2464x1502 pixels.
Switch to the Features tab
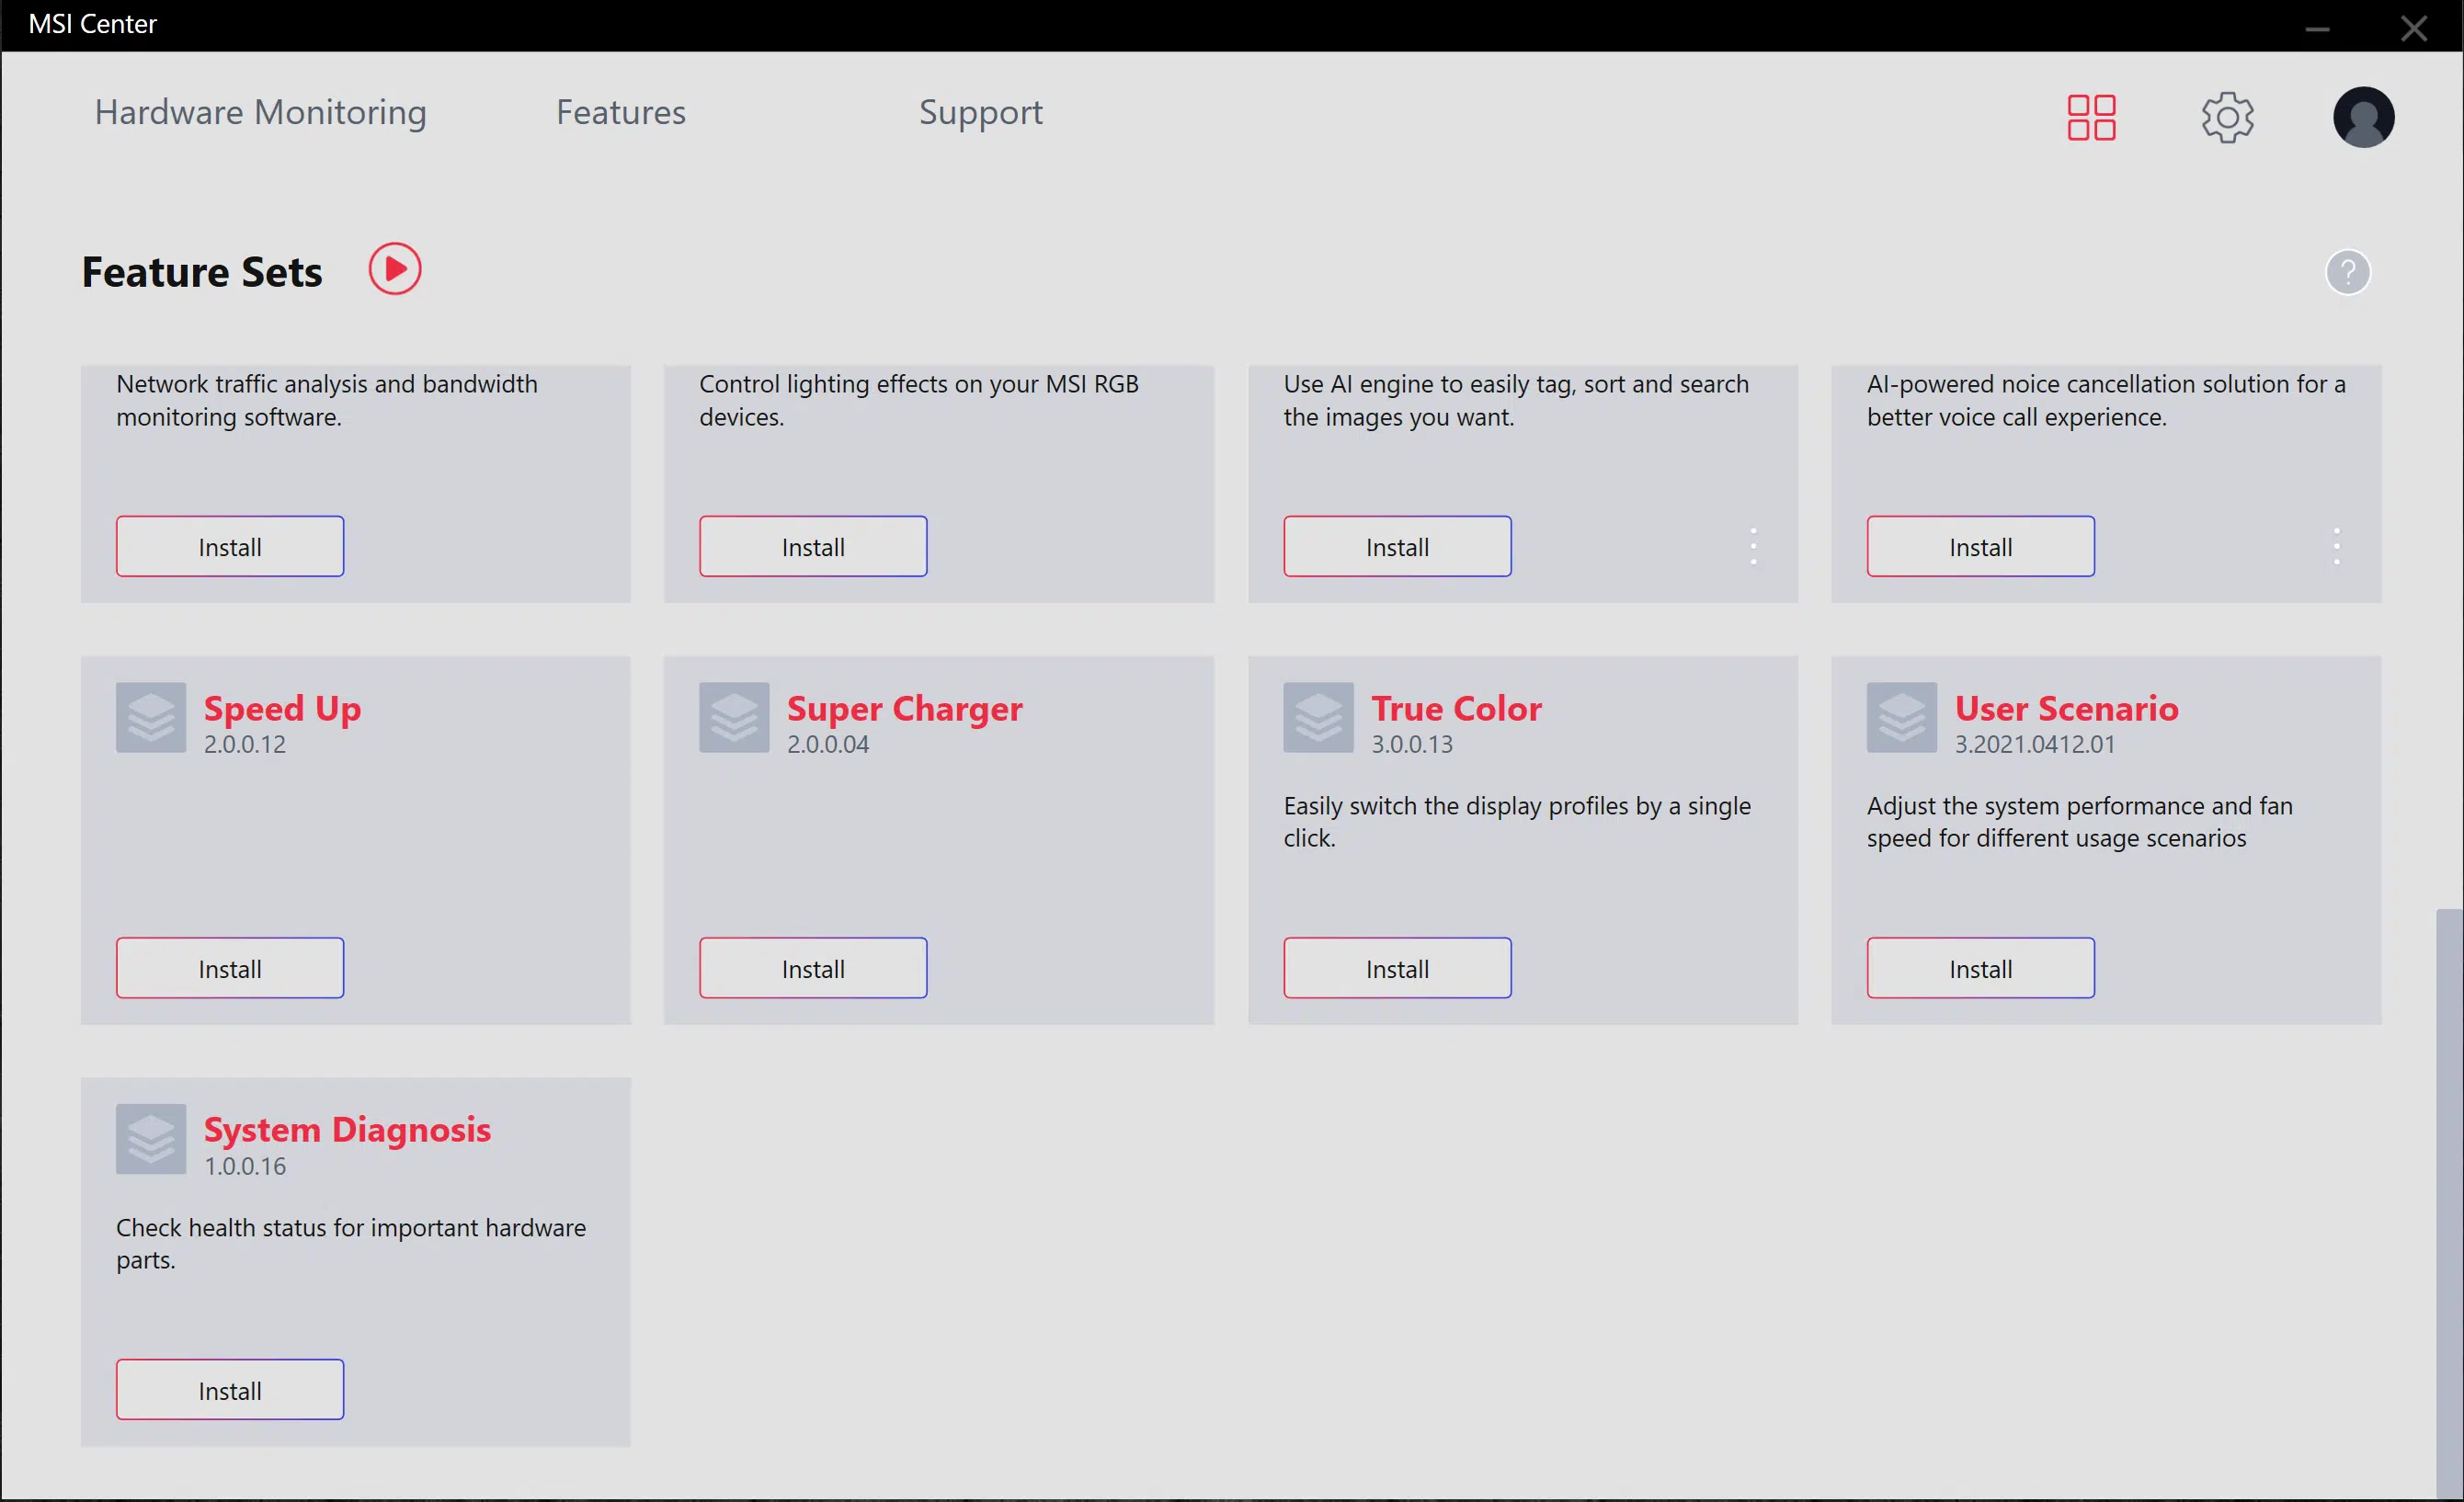[x=621, y=112]
